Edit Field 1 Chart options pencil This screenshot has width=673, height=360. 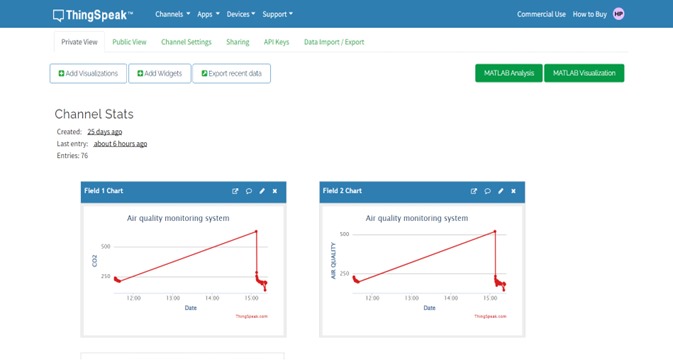click(262, 191)
